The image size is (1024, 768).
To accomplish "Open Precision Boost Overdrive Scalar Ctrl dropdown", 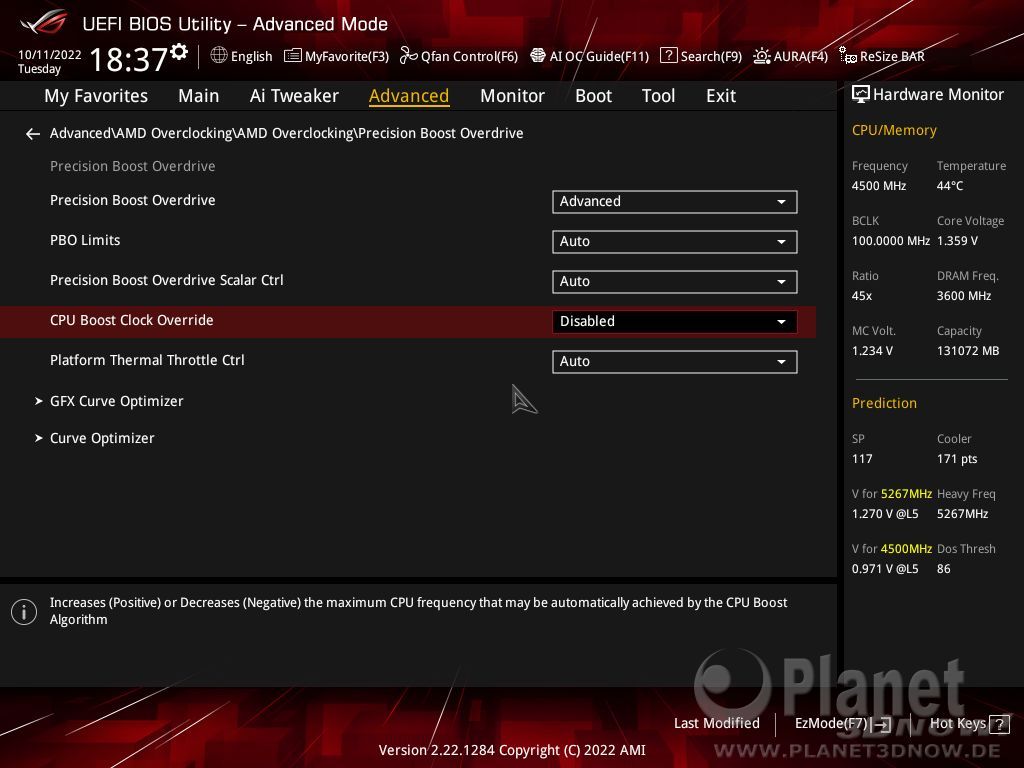I will tap(675, 281).
